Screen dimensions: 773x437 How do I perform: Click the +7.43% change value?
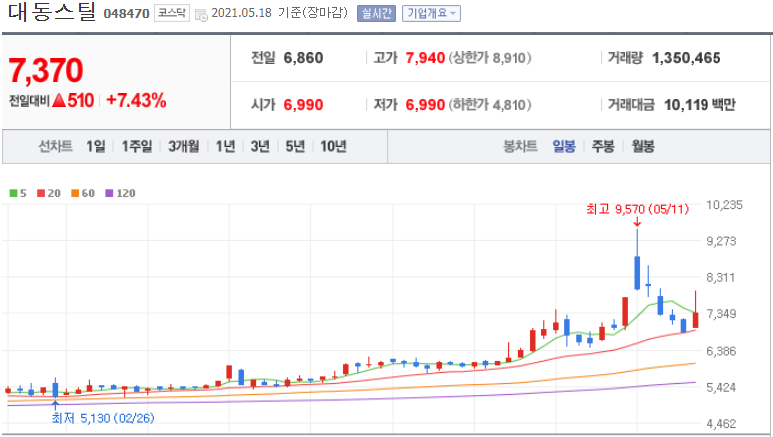(136, 101)
